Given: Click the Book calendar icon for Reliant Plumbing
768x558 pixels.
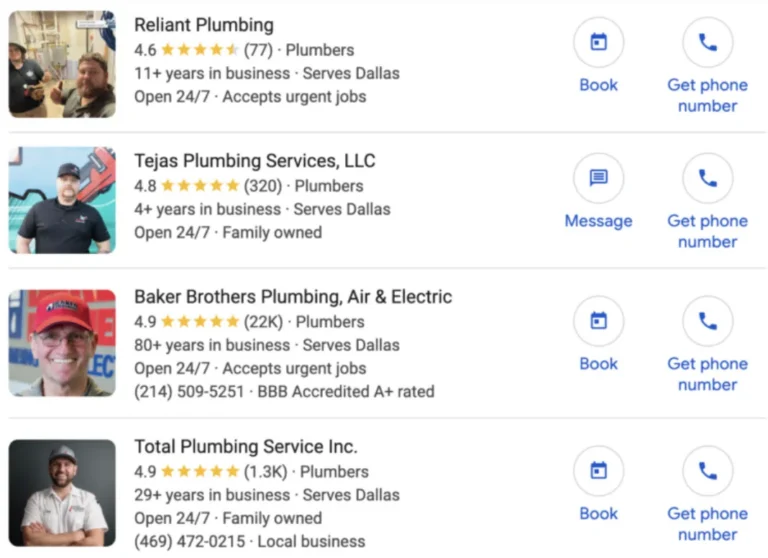Looking at the screenshot, I should click(598, 43).
